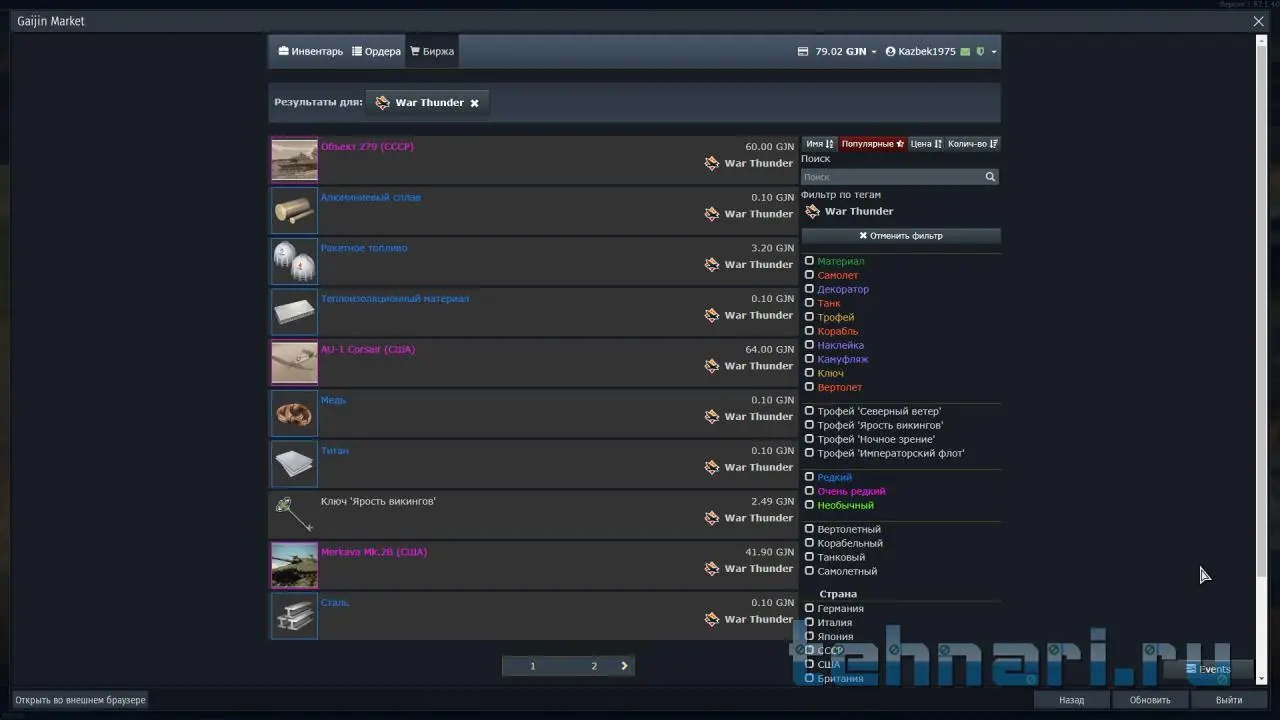Open the Merkava Mk.2B (США) listing link

[x=374, y=552]
